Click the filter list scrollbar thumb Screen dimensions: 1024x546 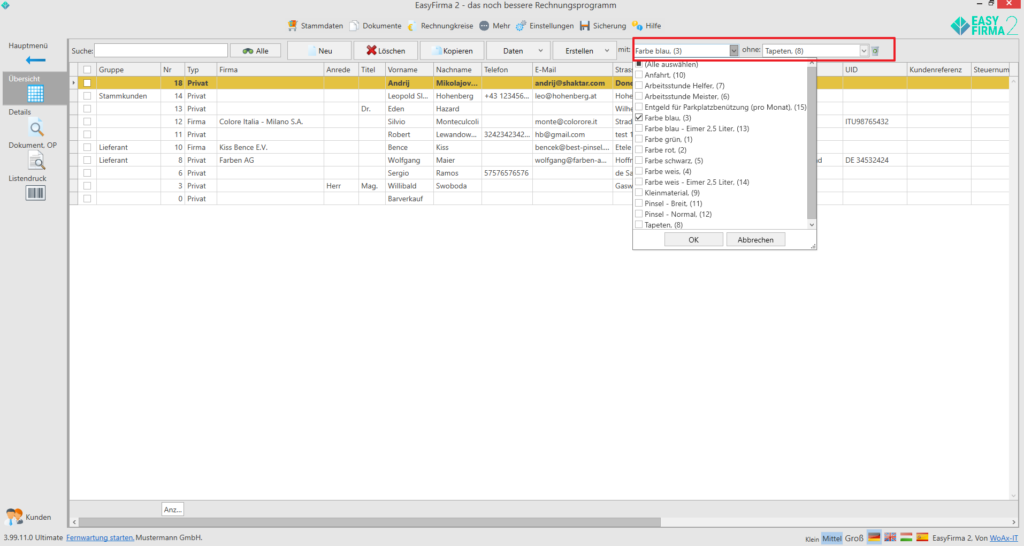[812, 142]
